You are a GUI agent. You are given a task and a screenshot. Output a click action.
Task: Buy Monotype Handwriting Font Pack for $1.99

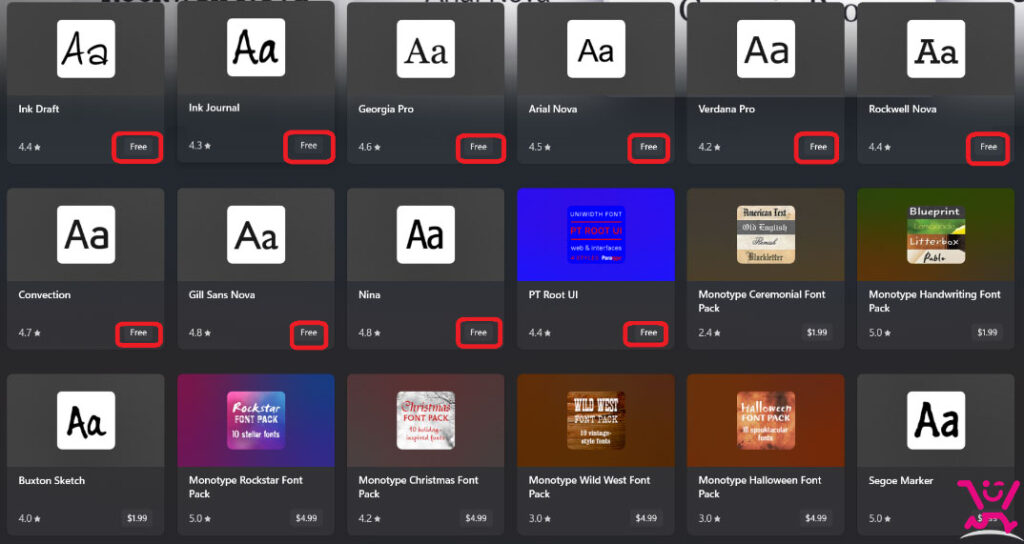(x=987, y=332)
